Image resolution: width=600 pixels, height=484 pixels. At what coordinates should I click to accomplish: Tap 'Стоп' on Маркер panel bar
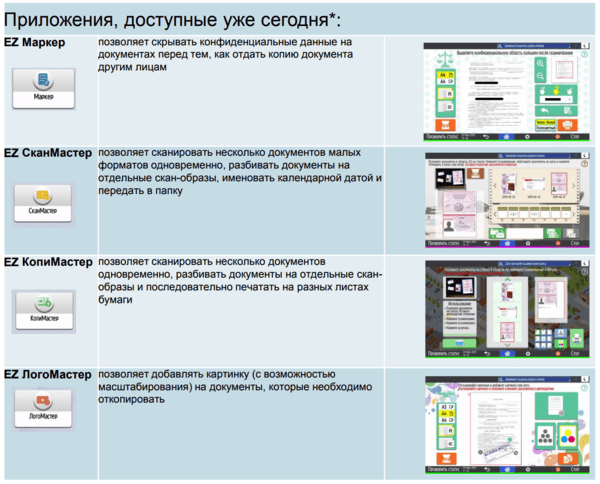[575, 137]
